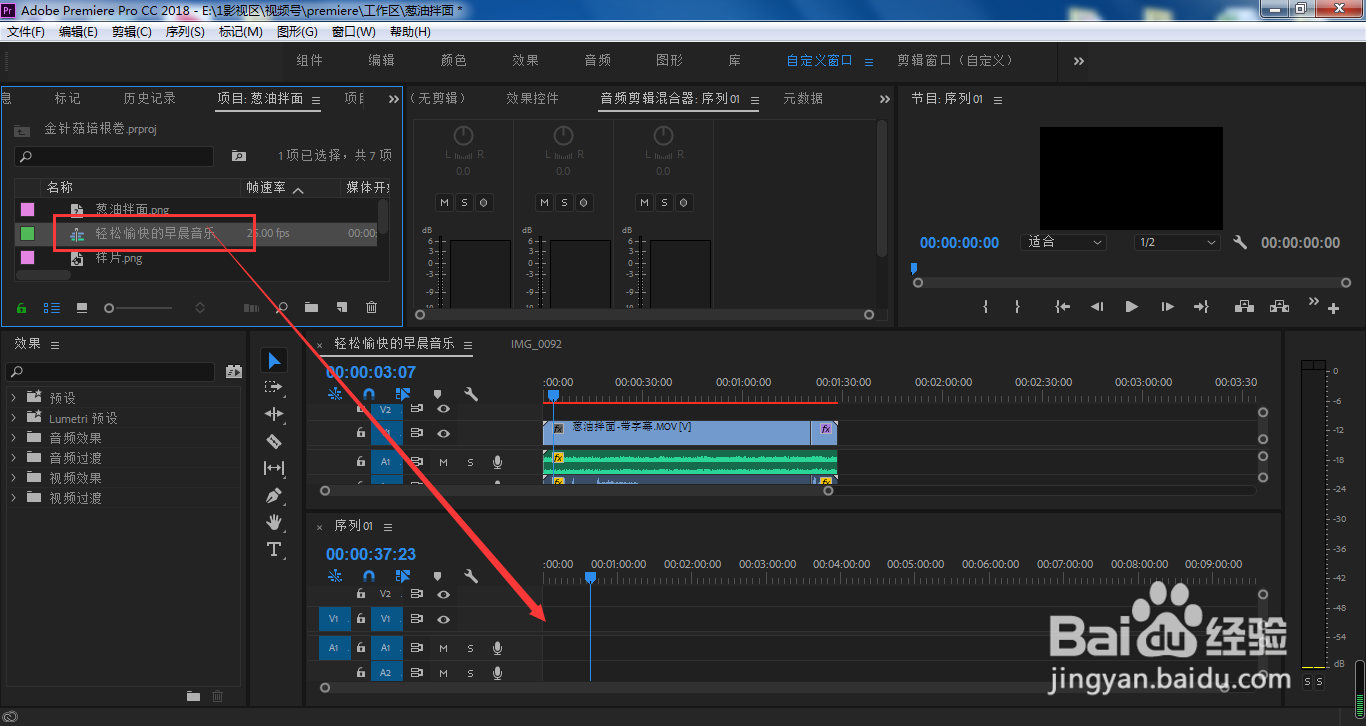Image resolution: width=1366 pixels, height=726 pixels.
Task: Expand the 音频效果 folder
Action: [x=14, y=438]
